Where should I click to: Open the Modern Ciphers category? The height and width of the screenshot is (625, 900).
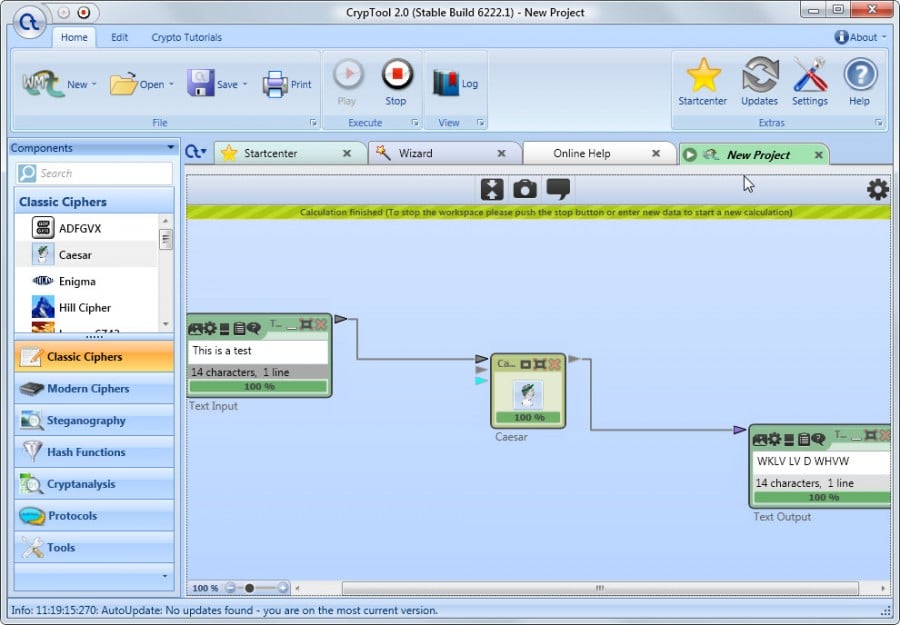point(89,388)
